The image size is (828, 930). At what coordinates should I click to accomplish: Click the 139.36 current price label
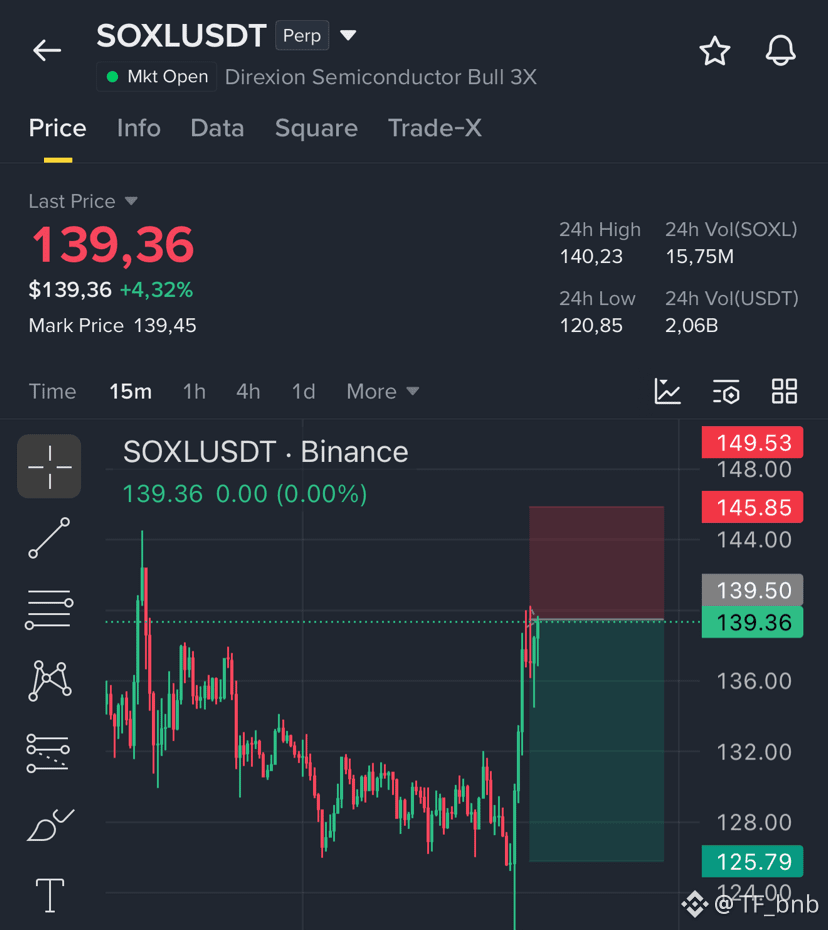pyautogui.click(x=753, y=622)
